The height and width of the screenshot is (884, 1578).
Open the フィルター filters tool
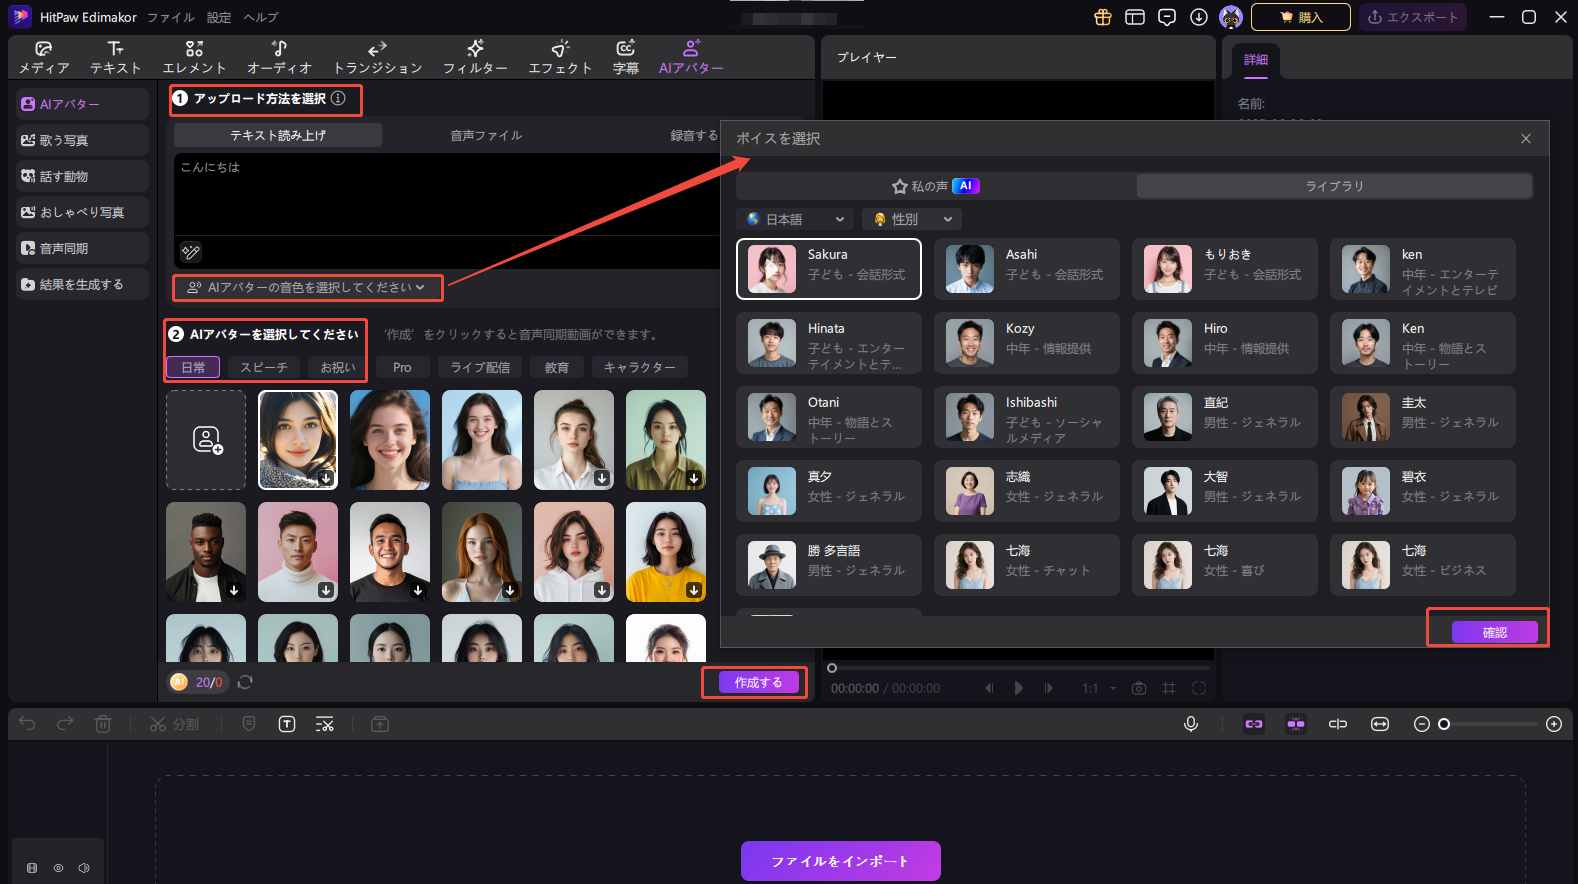pos(475,57)
